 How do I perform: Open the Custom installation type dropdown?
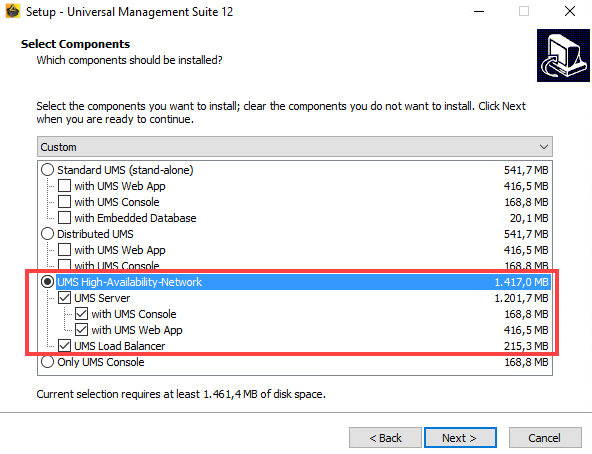tap(295, 147)
